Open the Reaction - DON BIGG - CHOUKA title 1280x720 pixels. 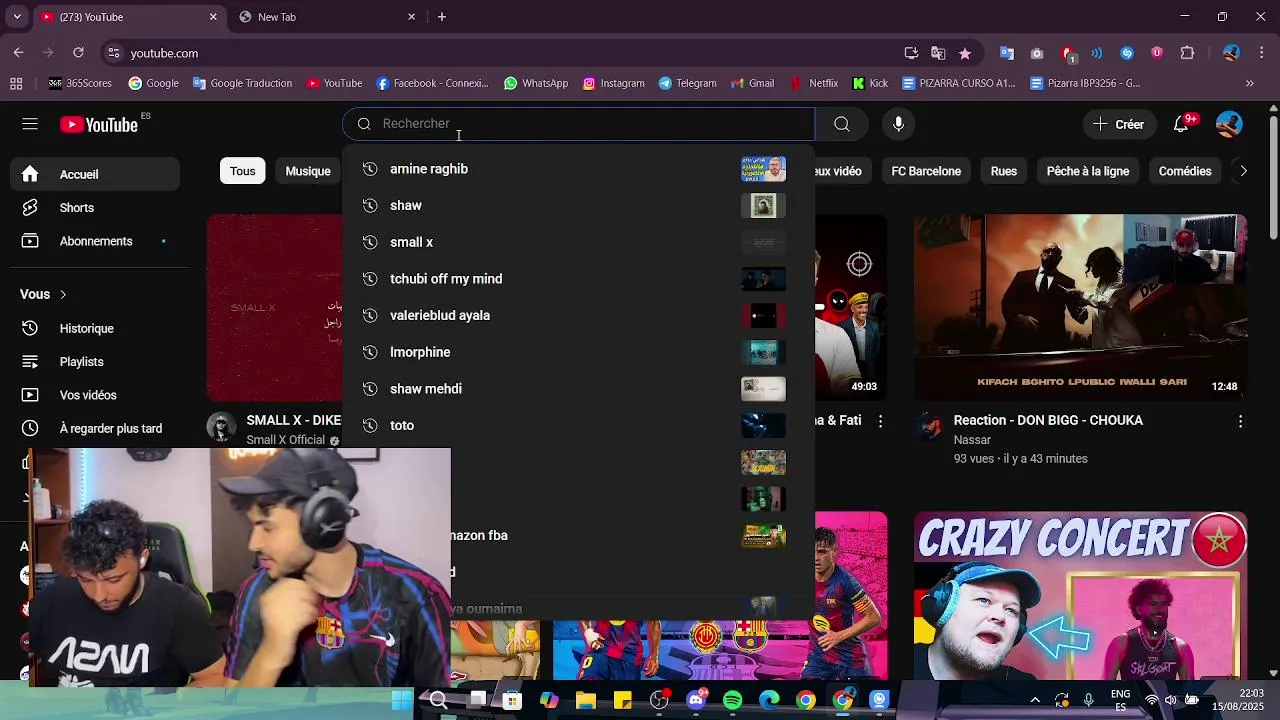[1048, 421]
